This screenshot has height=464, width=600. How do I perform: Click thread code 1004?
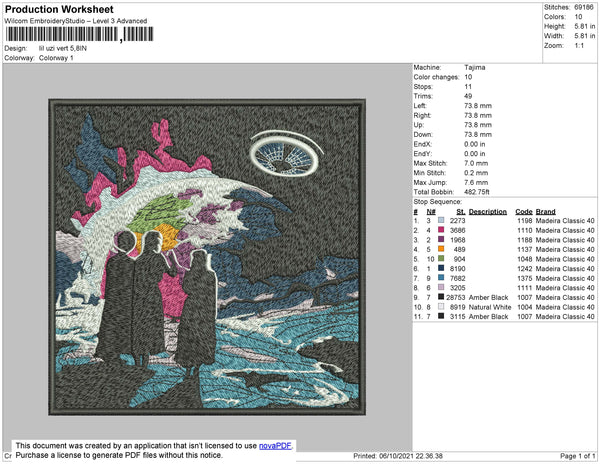[x=525, y=307]
